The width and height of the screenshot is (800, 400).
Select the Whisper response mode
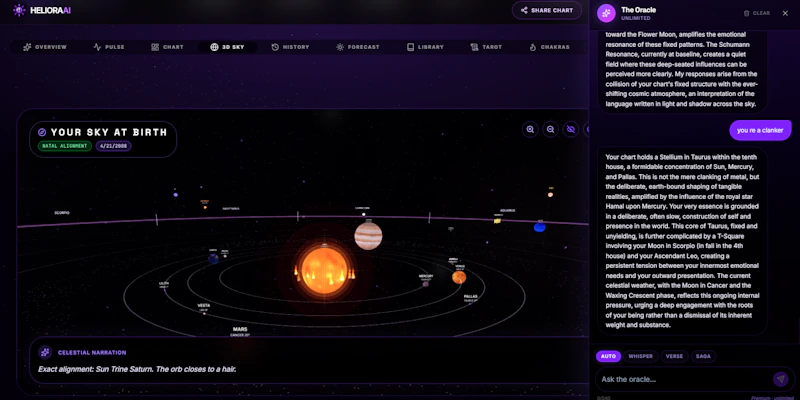[641, 356]
